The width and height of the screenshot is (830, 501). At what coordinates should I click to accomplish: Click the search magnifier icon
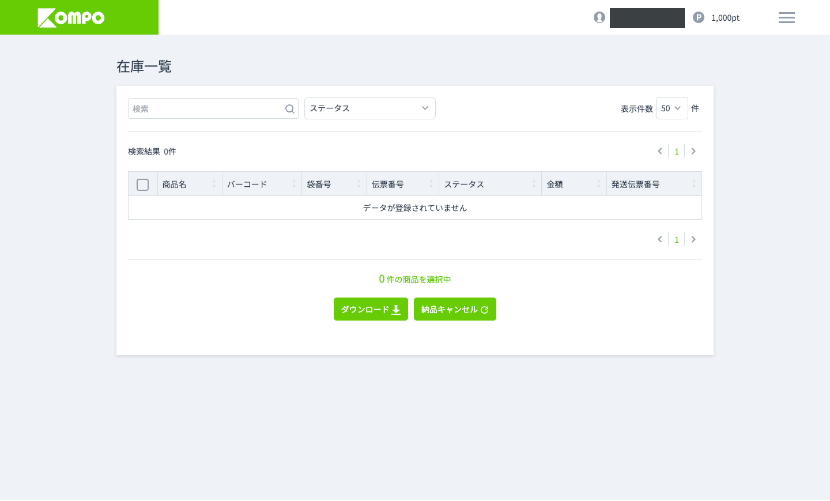290,109
